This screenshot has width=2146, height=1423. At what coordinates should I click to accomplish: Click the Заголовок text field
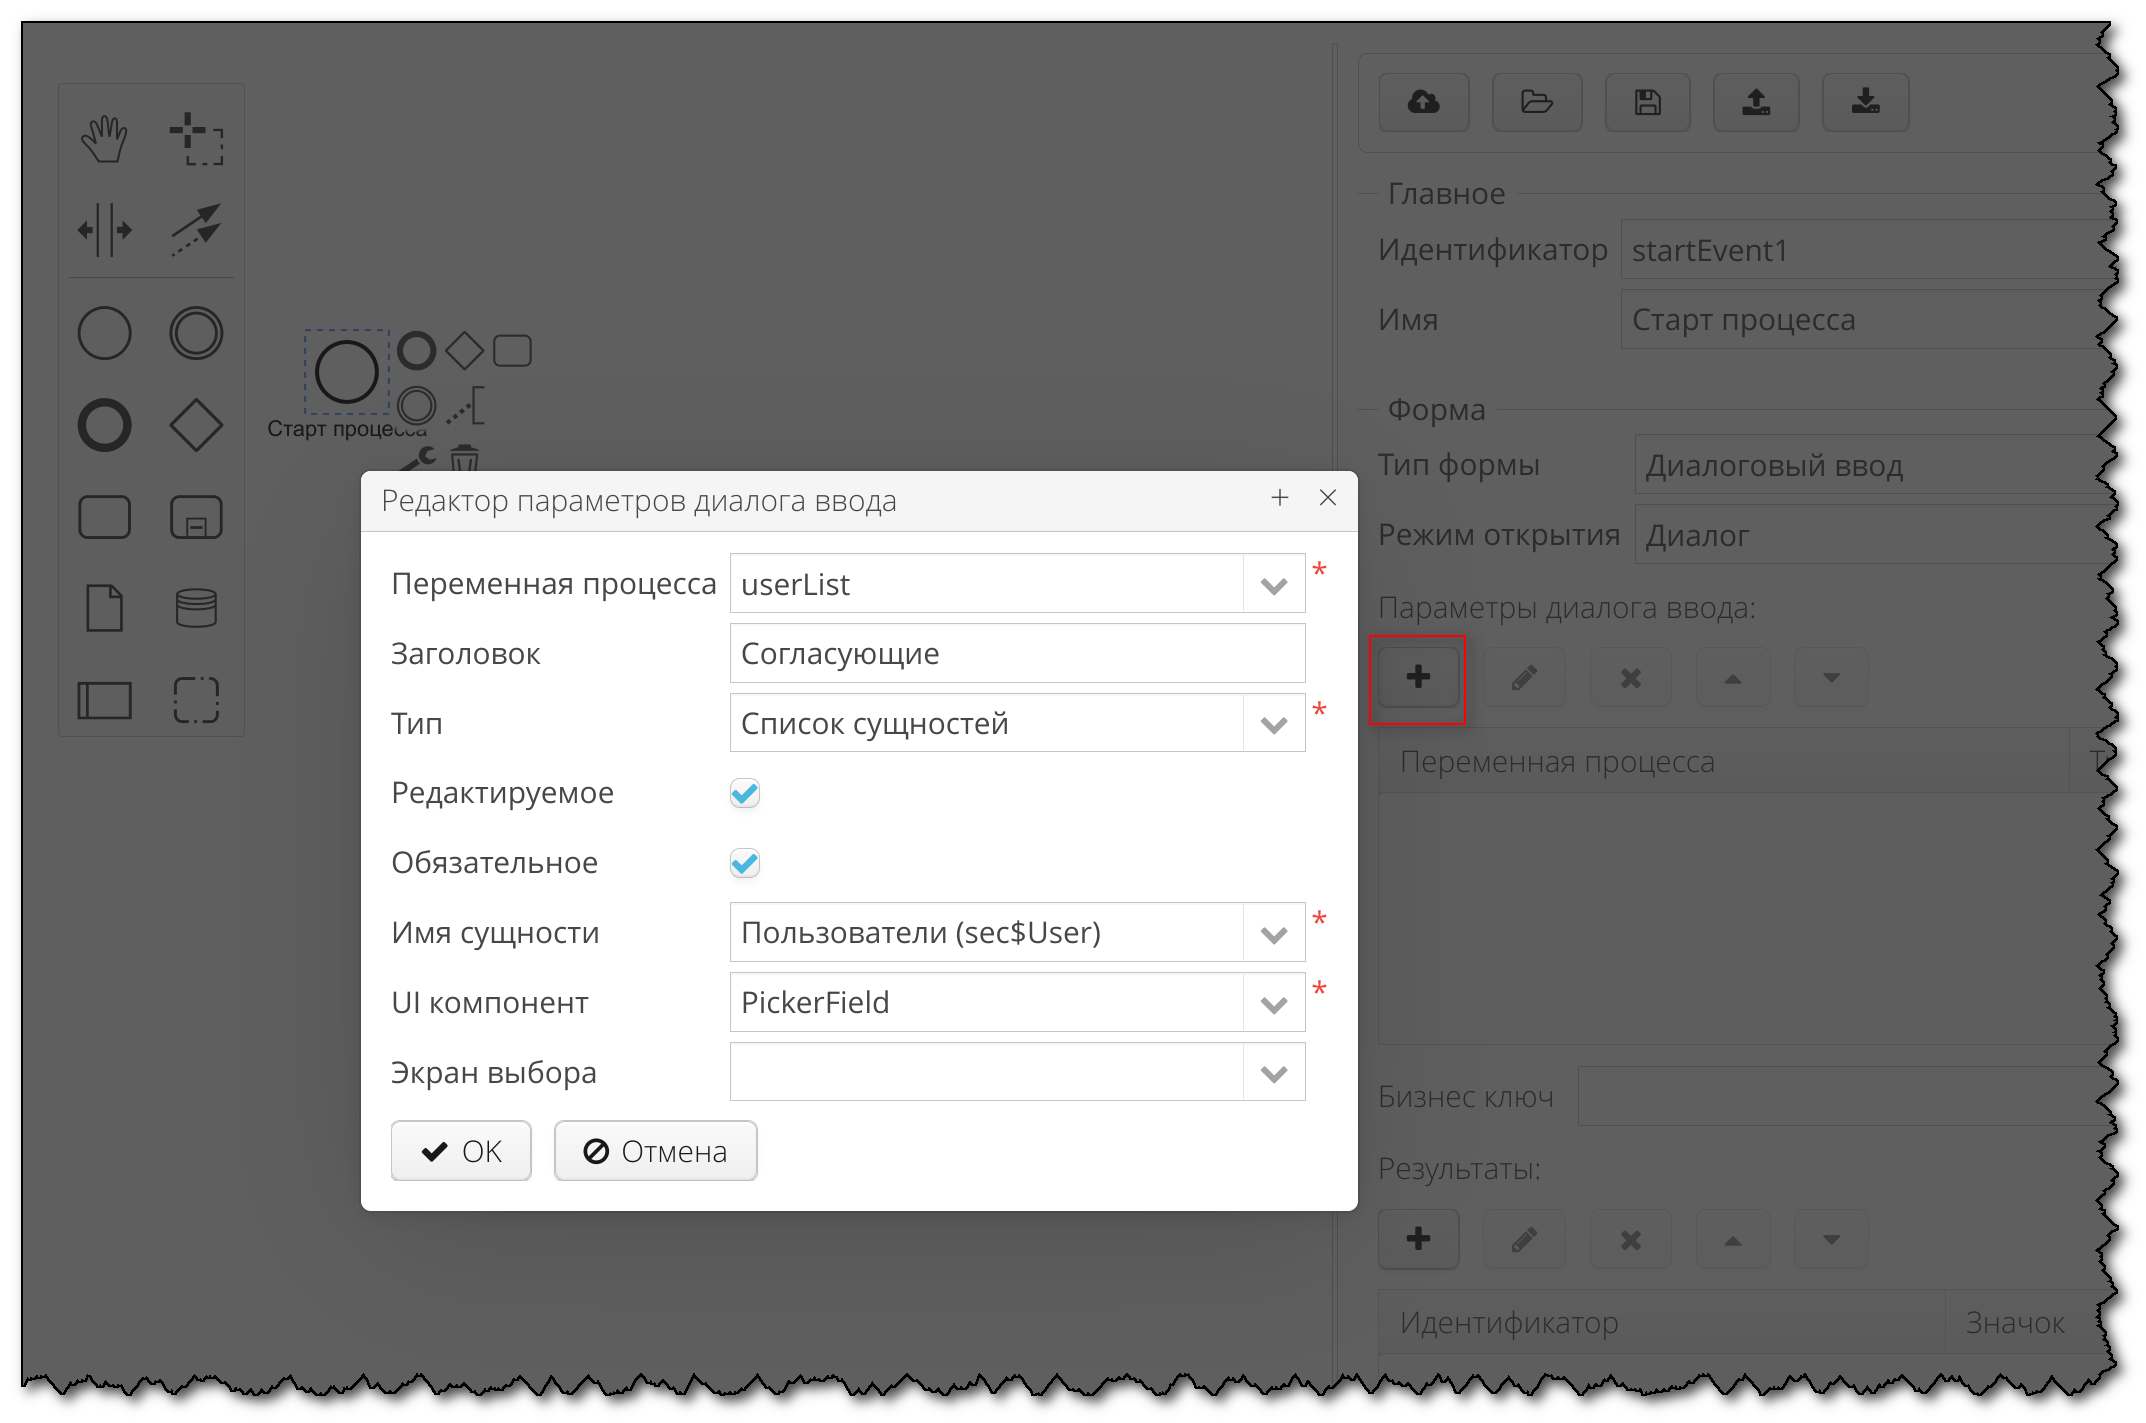click(1016, 654)
